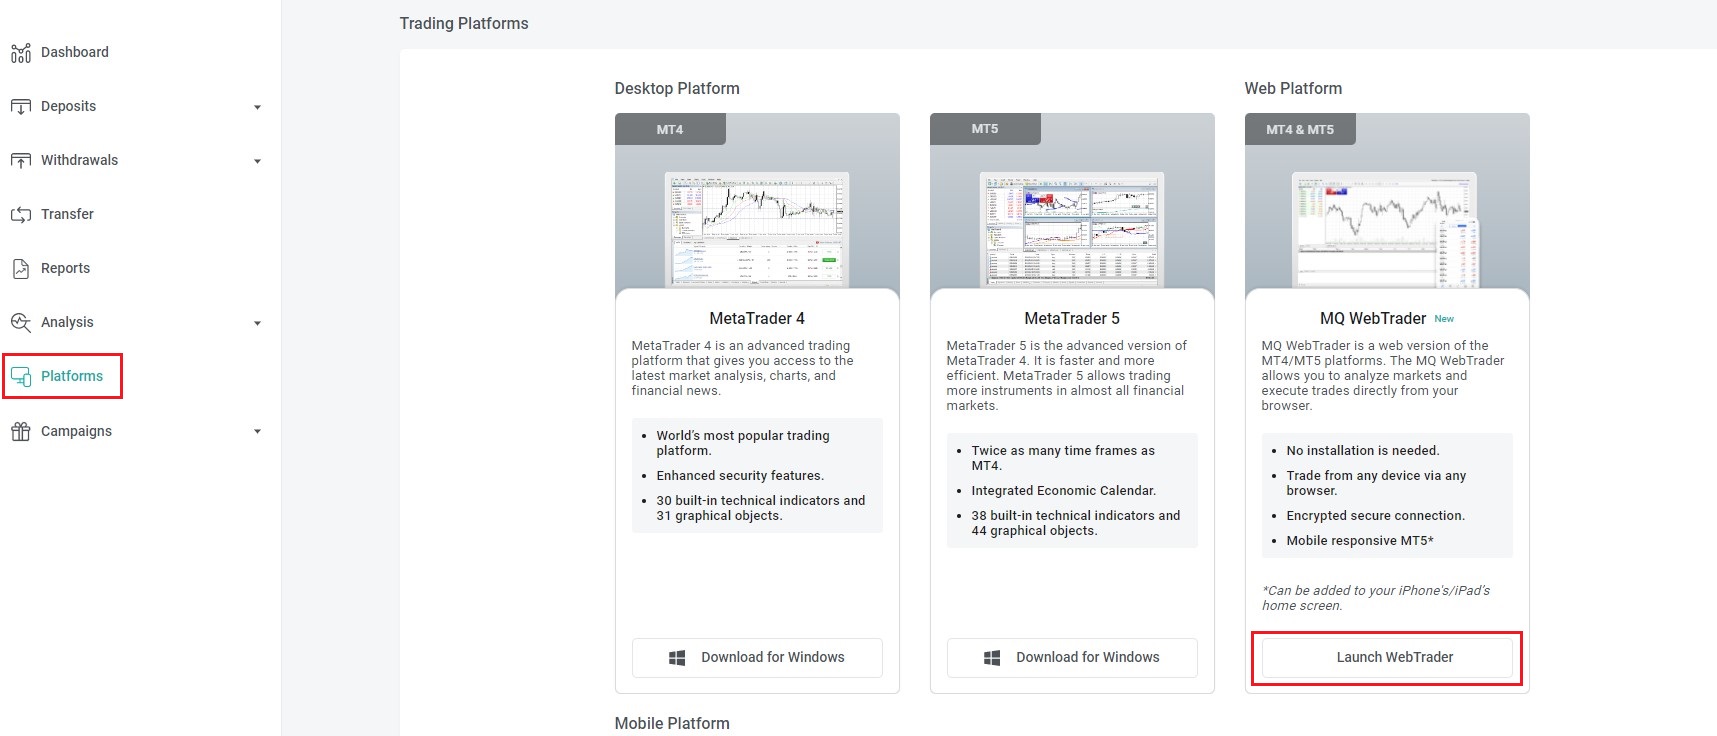Download MetaTrader 4 for Windows
Viewport: 1717px width, 736px height.
[x=757, y=658]
